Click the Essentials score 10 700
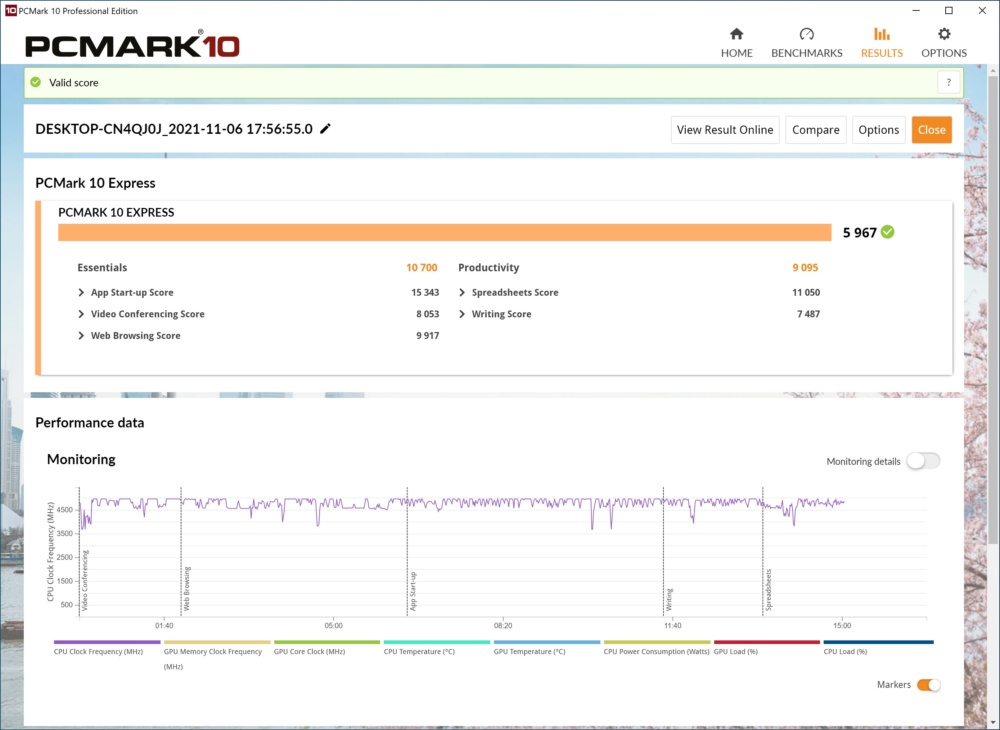 click(422, 268)
